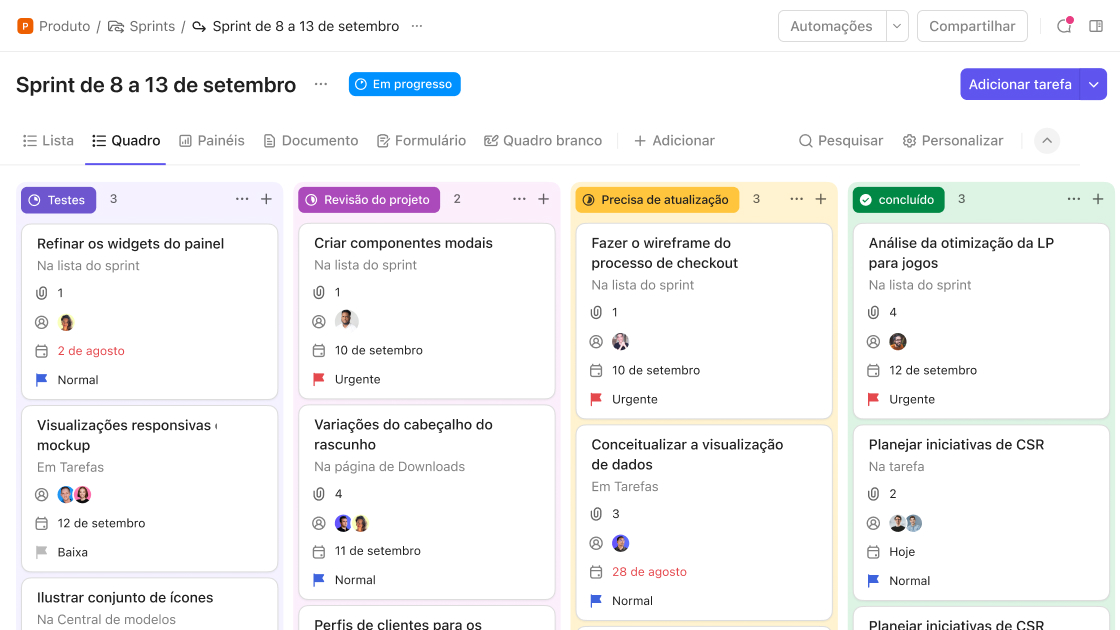
Task: Expand the Automações dropdown arrow
Action: coord(896,26)
